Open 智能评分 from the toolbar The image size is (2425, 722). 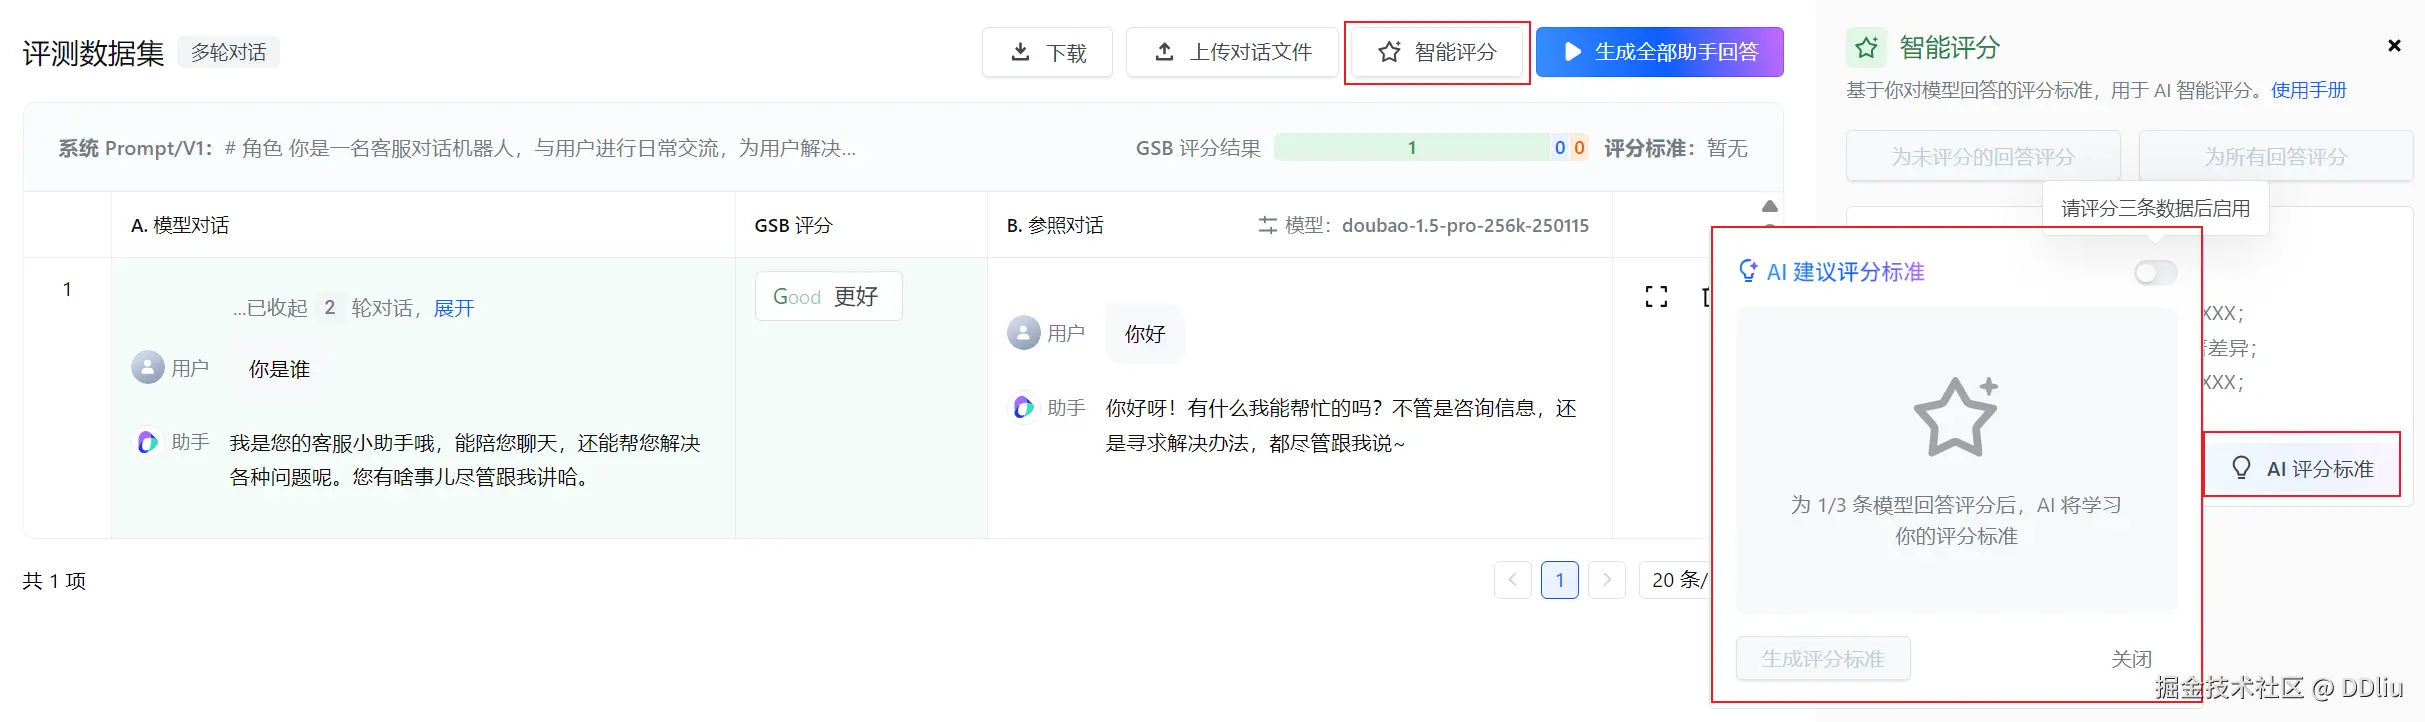[x=1437, y=52]
